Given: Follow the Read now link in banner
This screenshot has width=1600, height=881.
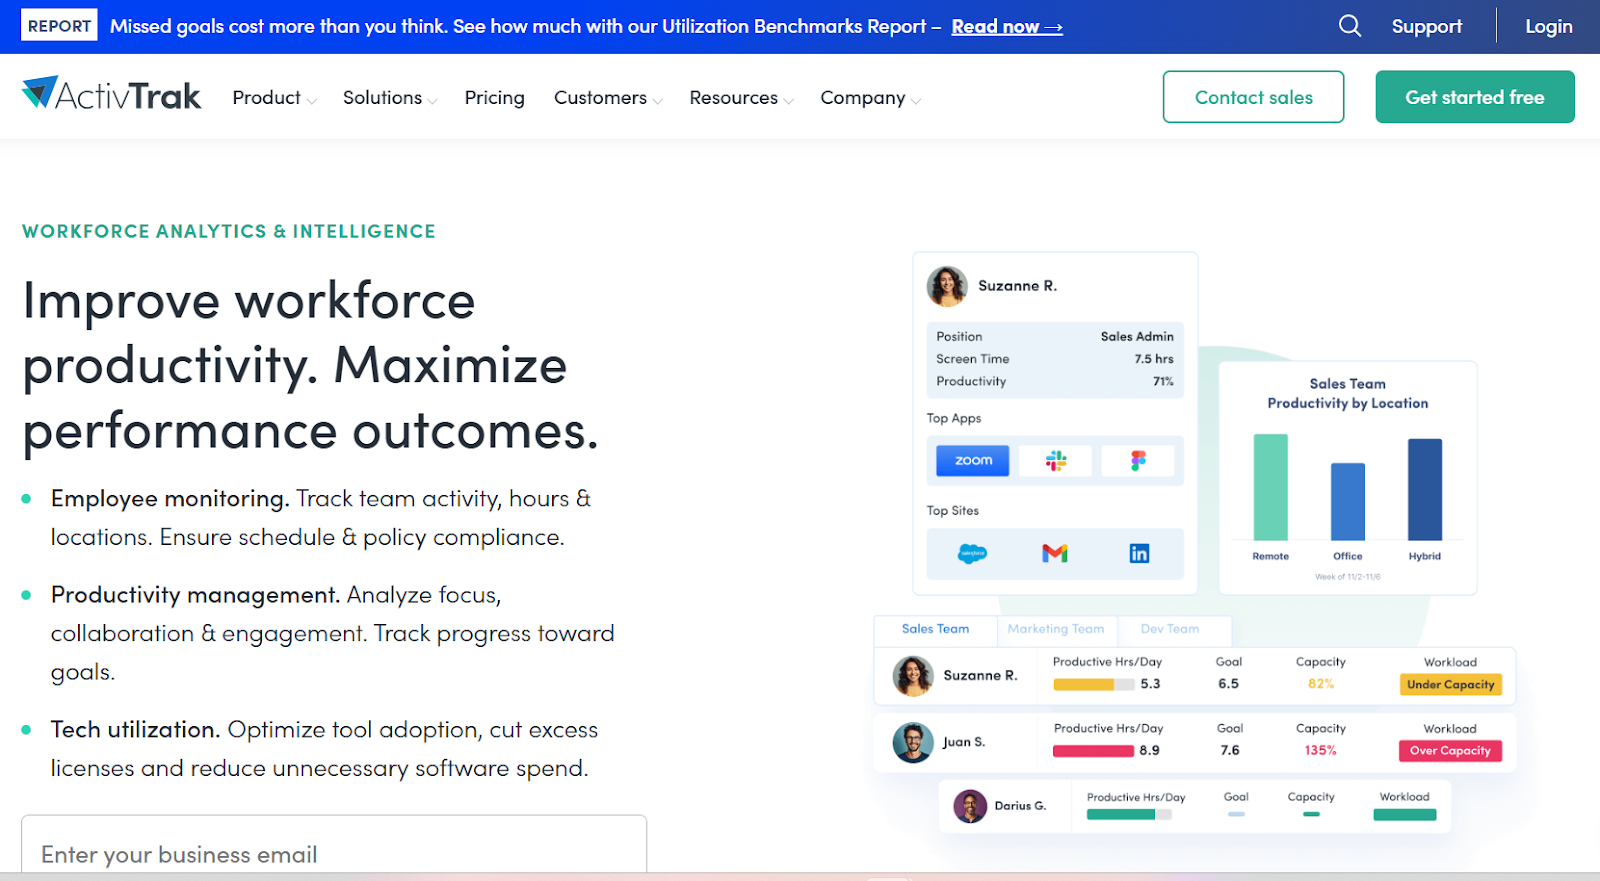Looking at the screenshot, I should (1007, 27).
